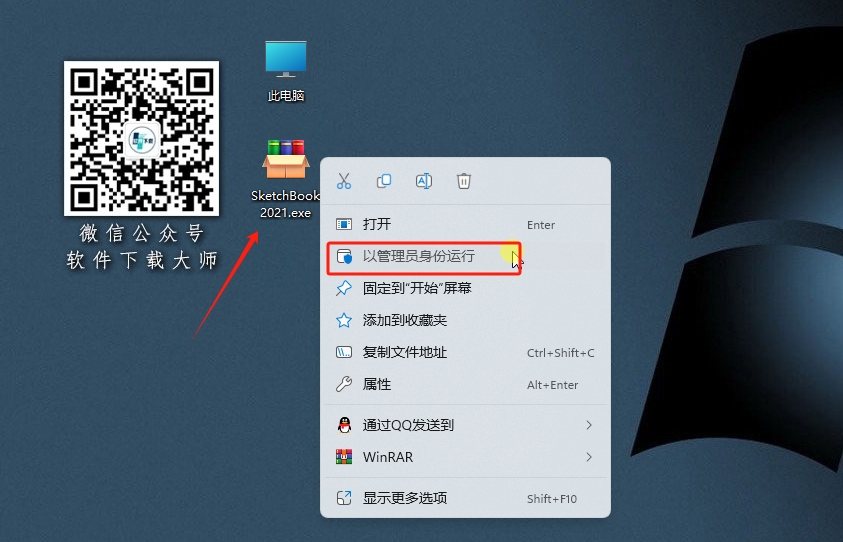This screenshot has height=542, width=843.
Task: Click the chevron next to WinRAR
Action: pyautogui.click(x=589, y=457)
